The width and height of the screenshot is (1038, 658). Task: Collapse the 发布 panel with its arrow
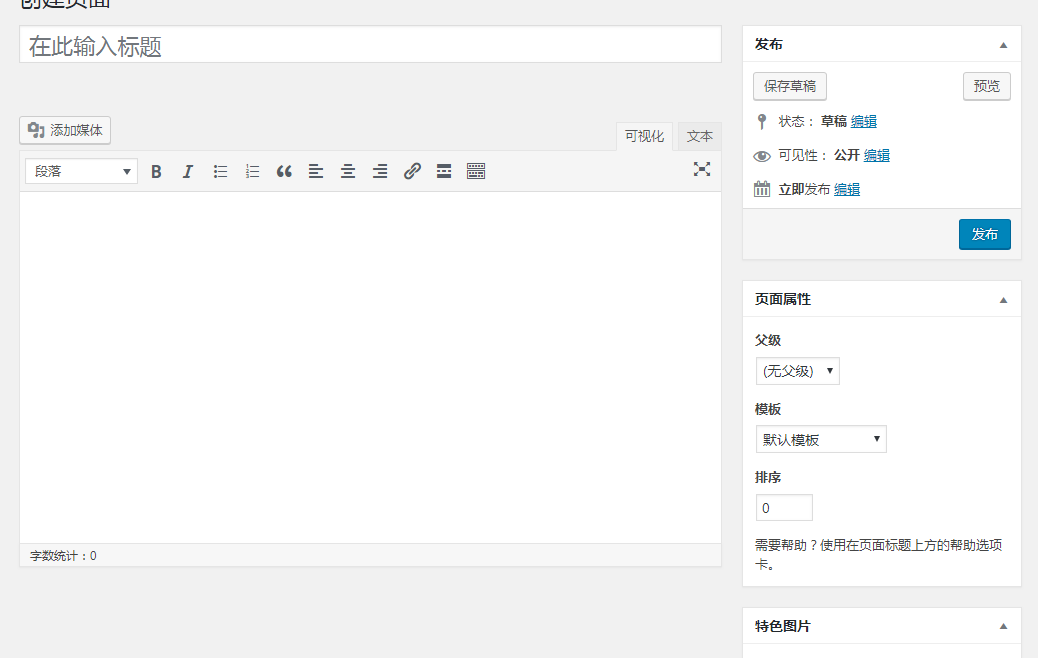tap(1003, 45)
